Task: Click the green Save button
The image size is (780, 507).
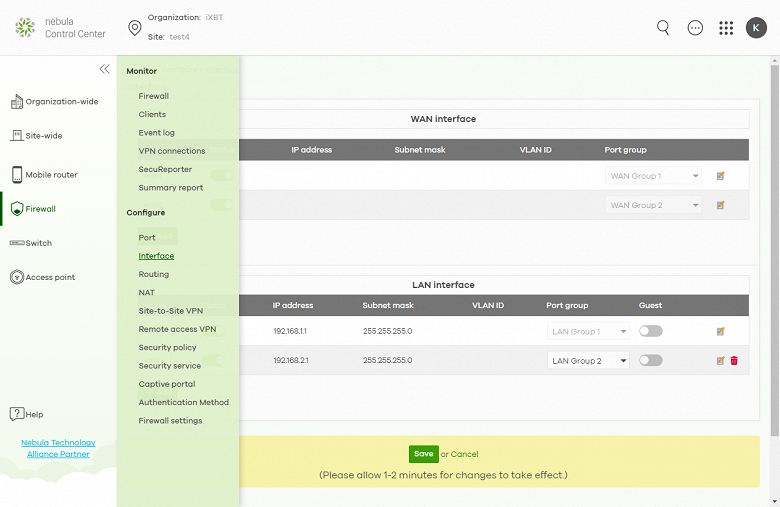Action: pyautogui.click(x=423, y=454)
